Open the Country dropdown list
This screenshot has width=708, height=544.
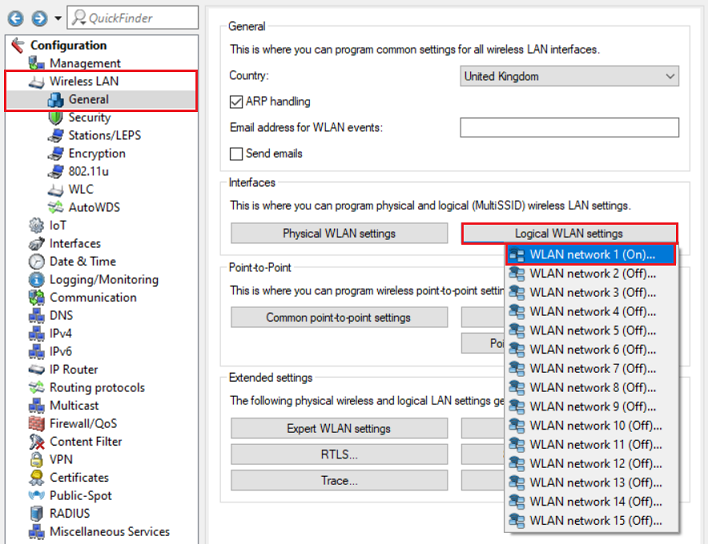click(569, 76)
